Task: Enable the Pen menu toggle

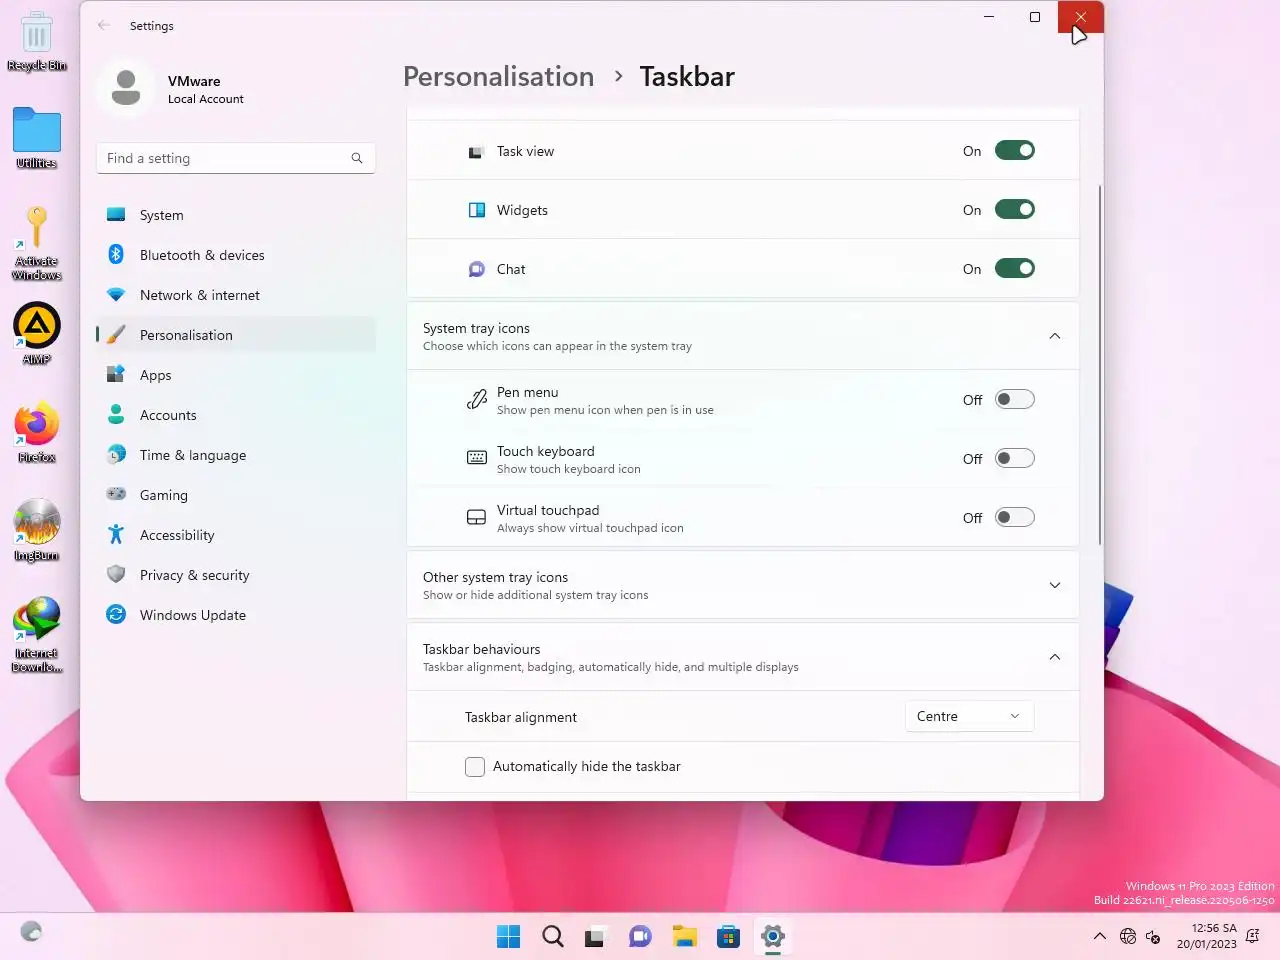Action: coord(1014,399)
